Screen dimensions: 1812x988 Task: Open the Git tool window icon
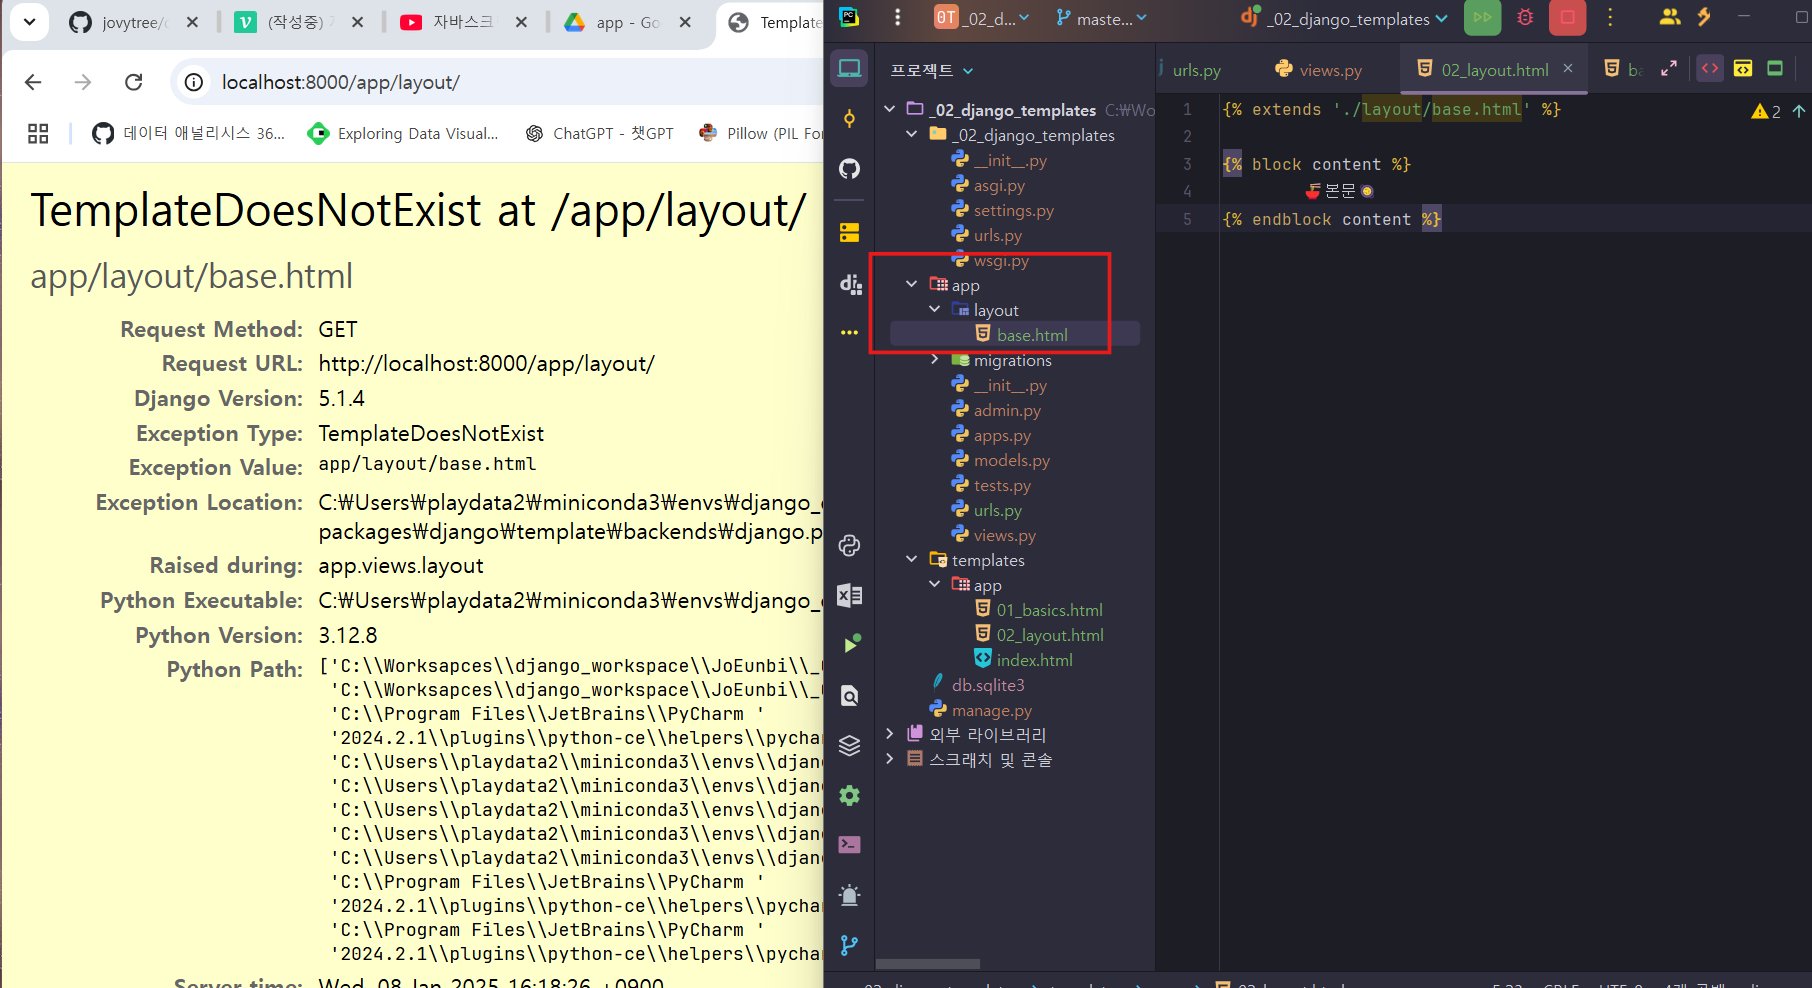[x=849, y=945]
